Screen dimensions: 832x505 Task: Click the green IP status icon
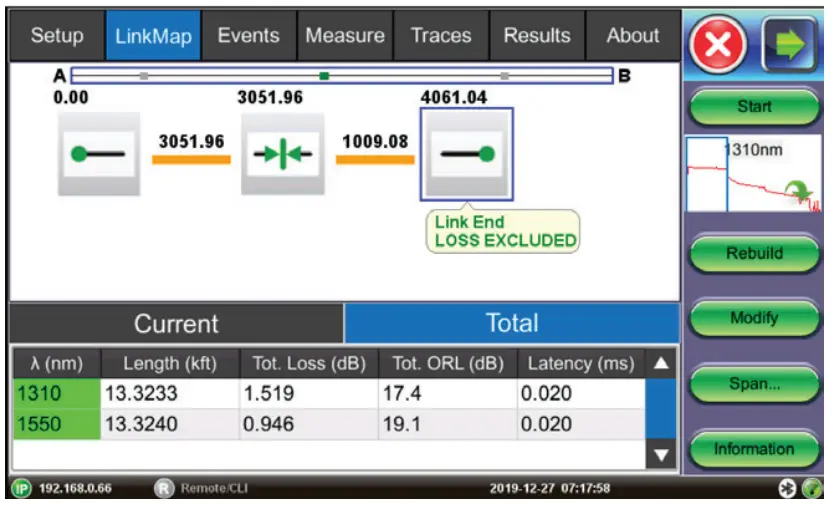[22, 488]
